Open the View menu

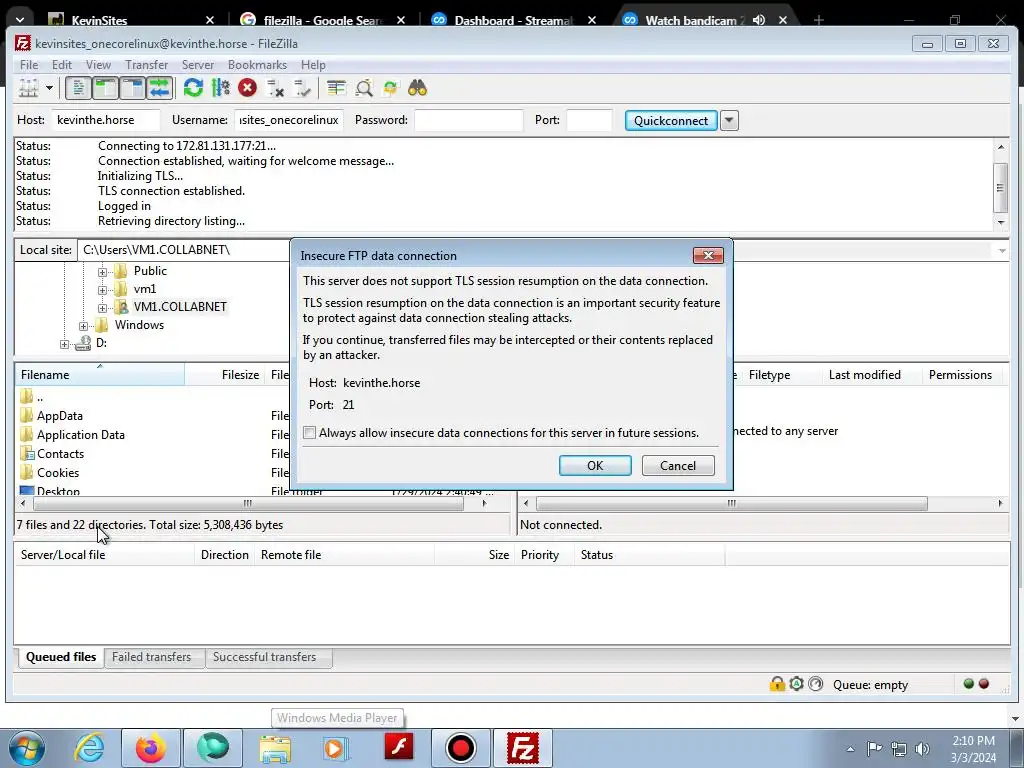(98, 65)
